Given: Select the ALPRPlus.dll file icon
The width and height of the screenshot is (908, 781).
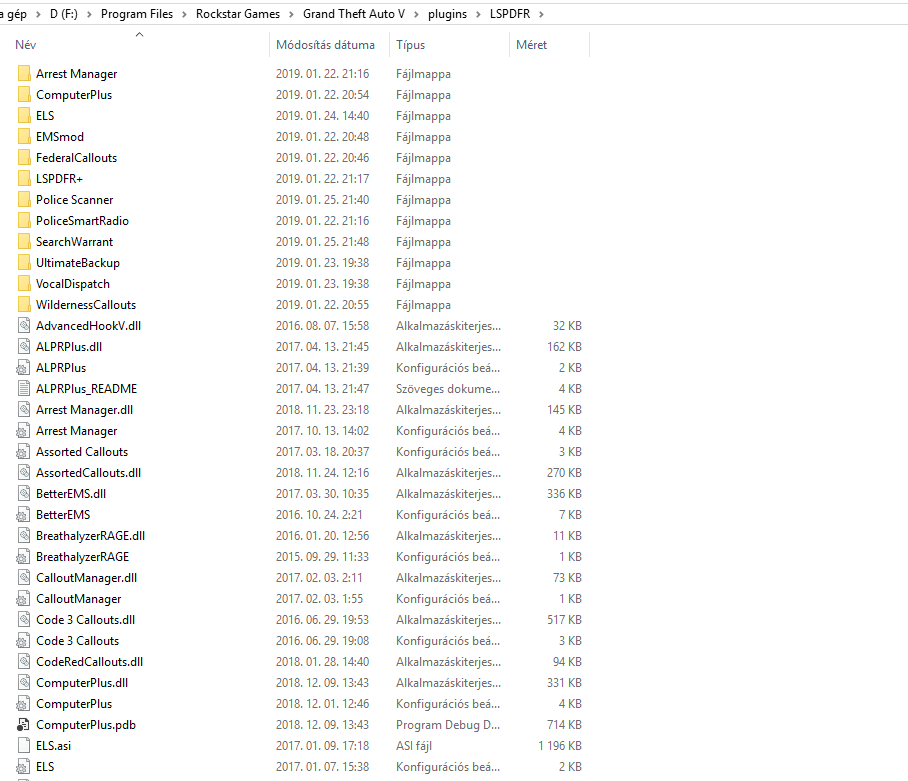Looking at the screenshot, I should click(24, 346).
